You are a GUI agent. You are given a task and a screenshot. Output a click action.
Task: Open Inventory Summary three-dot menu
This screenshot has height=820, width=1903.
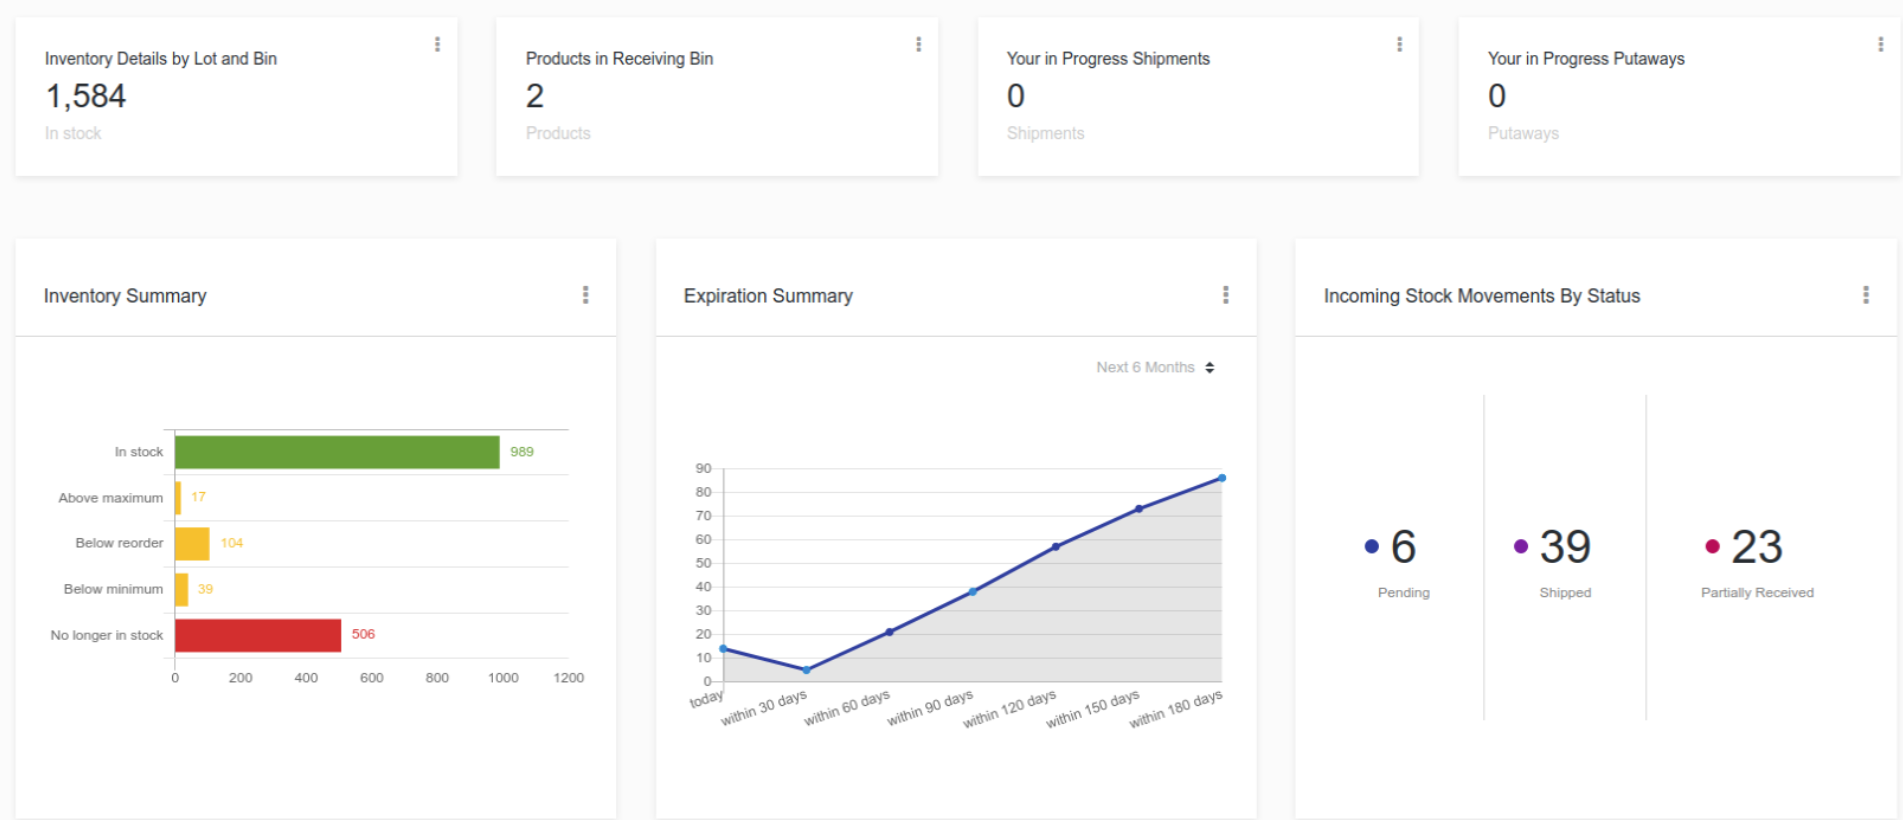585,295
